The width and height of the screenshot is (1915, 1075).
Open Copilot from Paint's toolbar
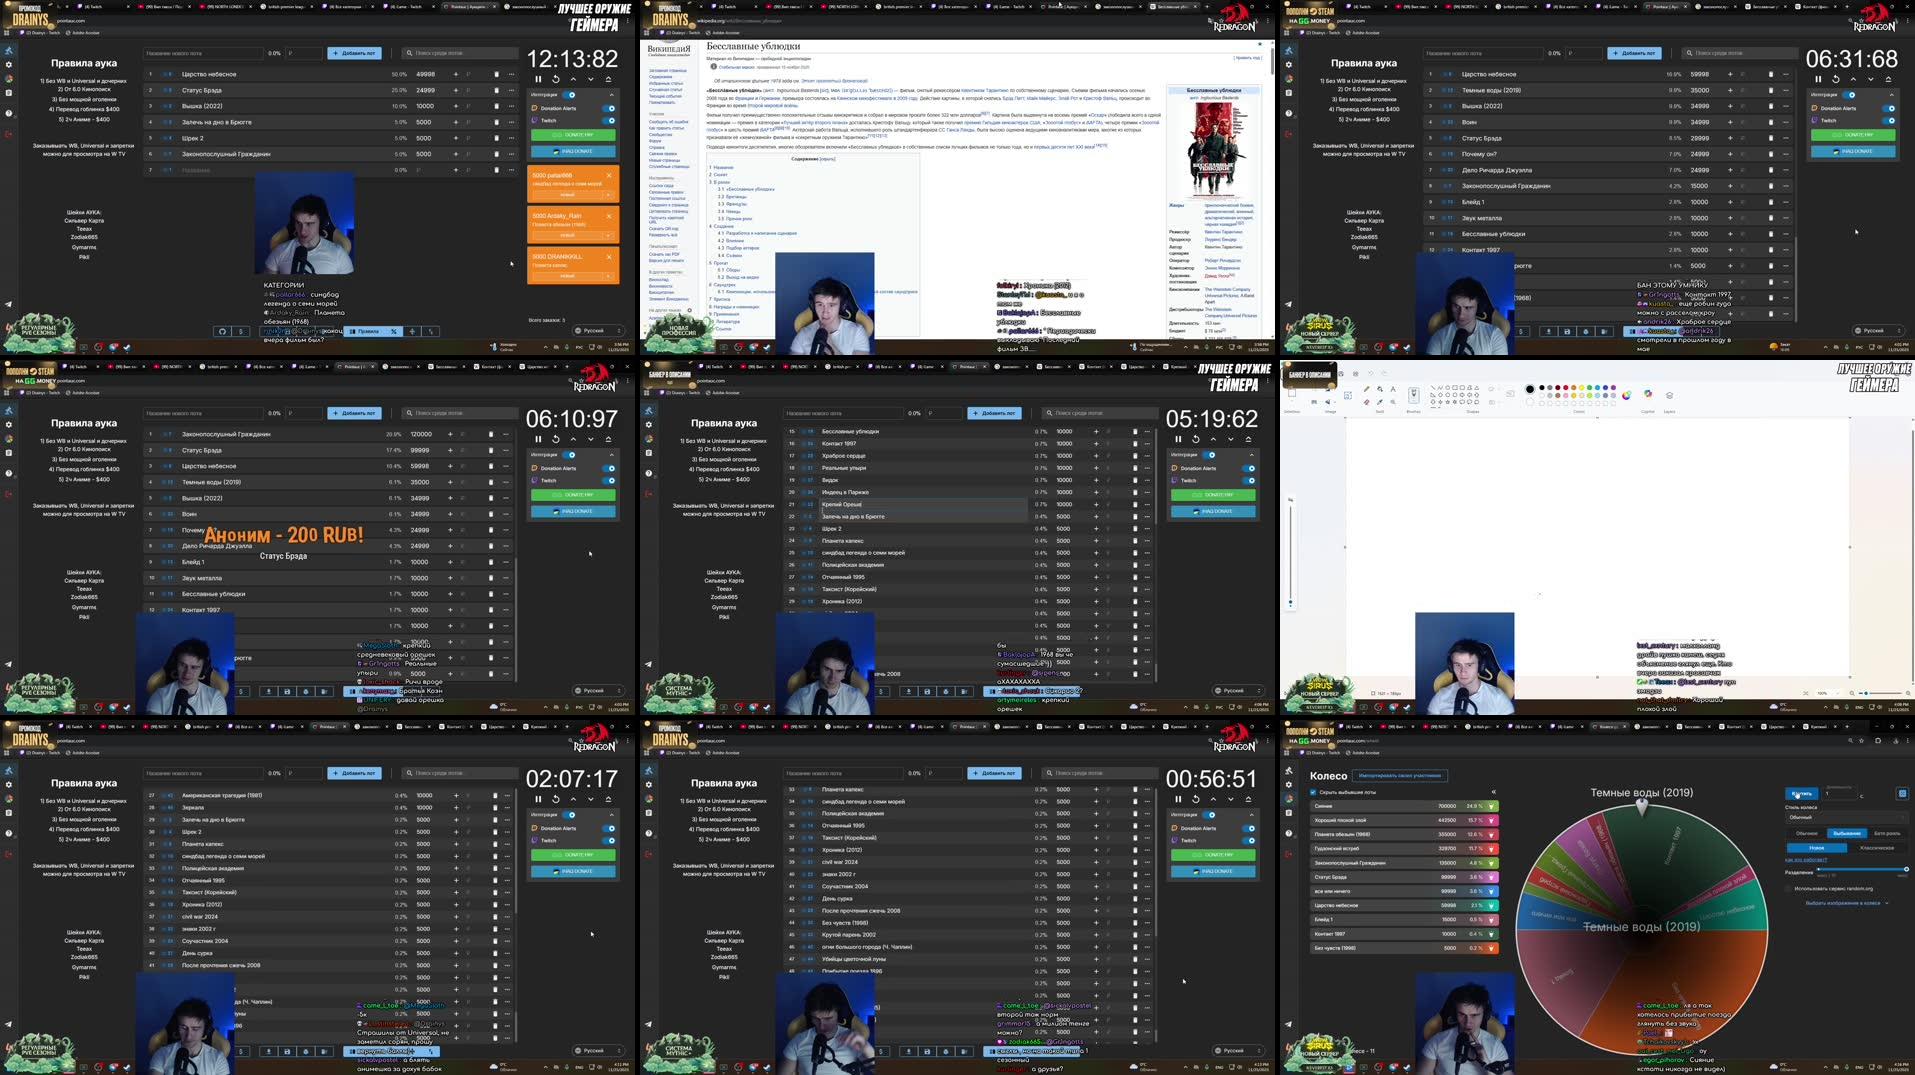[x=1648, y=394]
